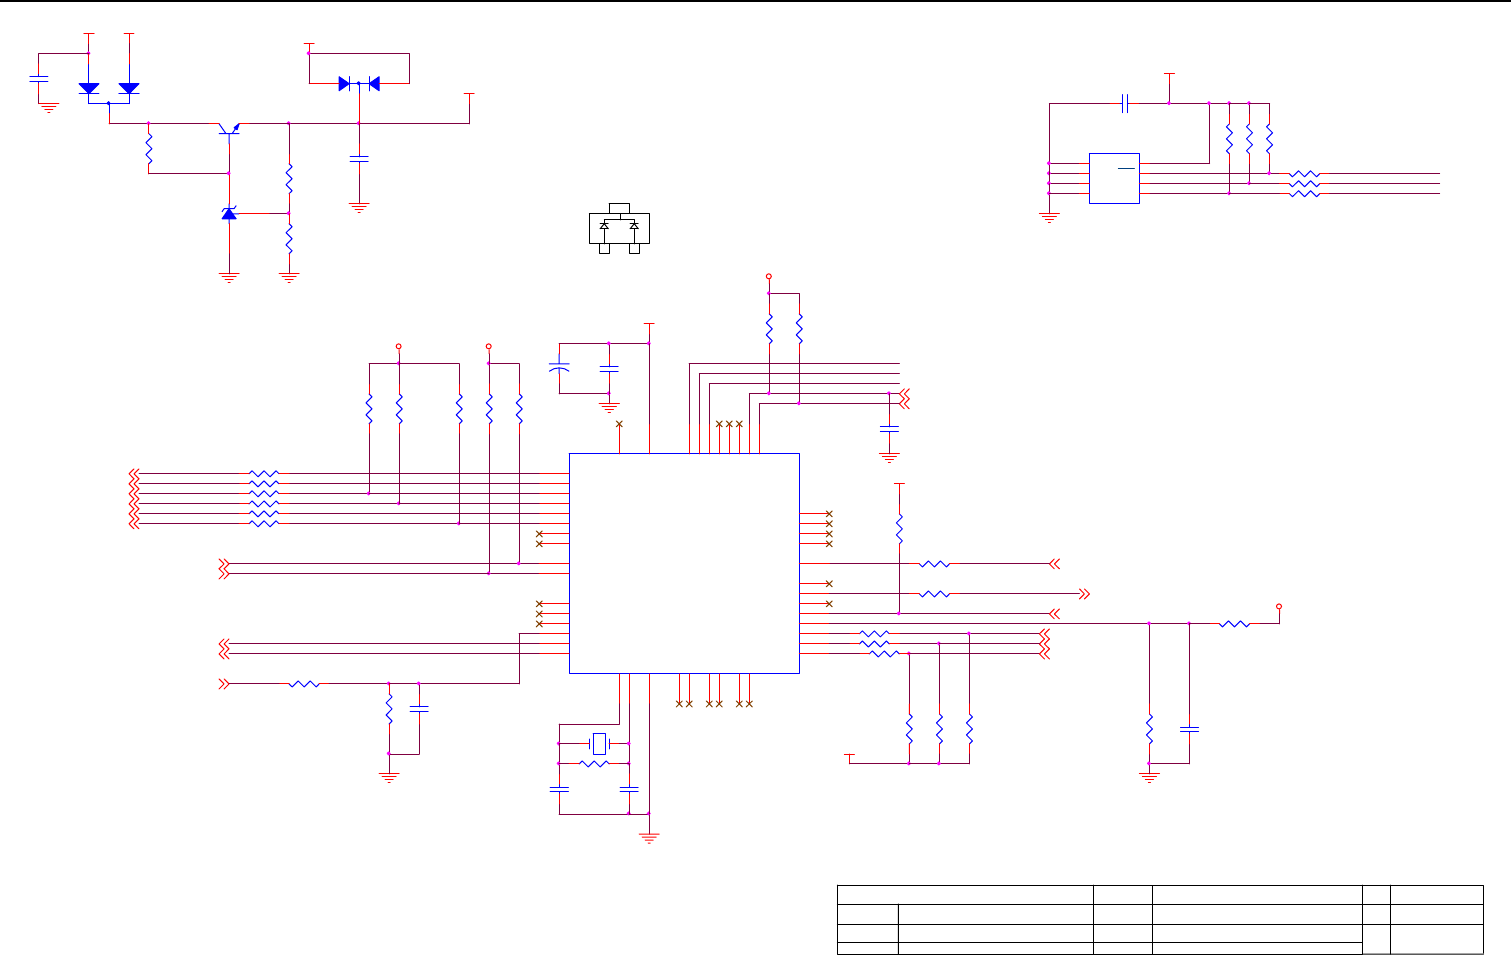Click the right-pointing output port on the right side
This screenshot has height=955, width=1511.
point(1084,594)
